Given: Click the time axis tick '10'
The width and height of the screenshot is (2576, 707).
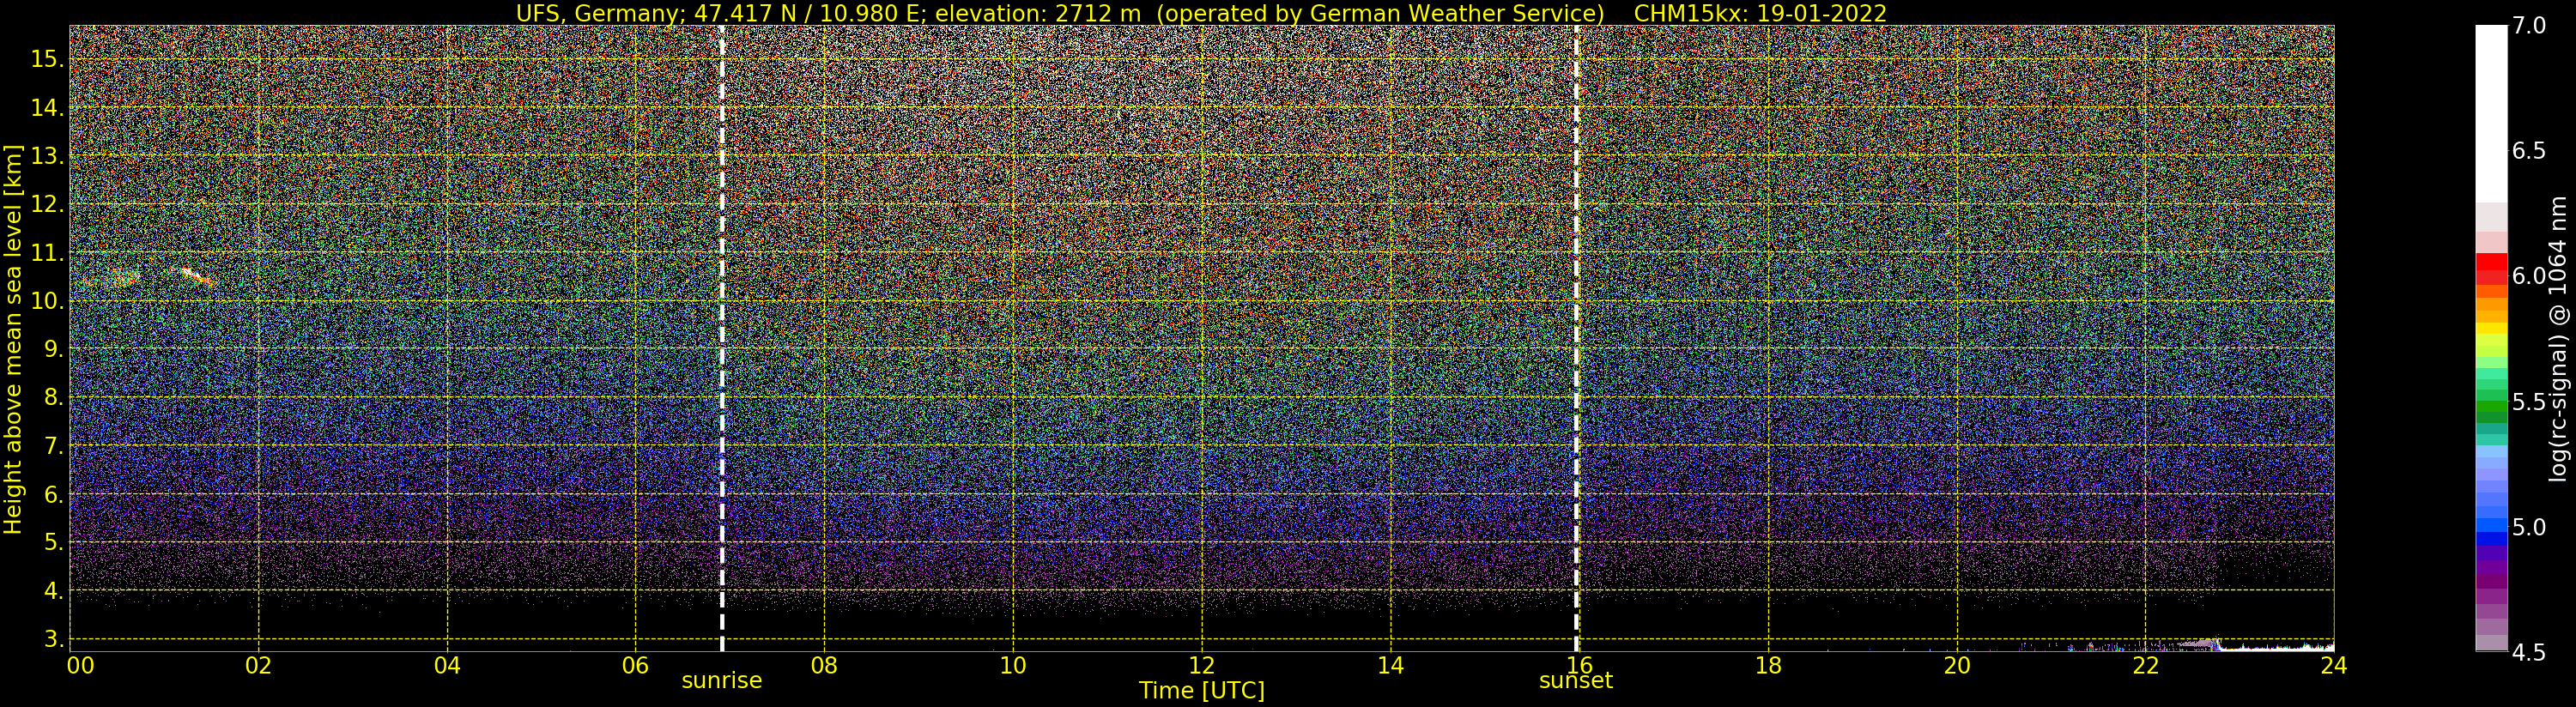Looking at the screenshot, I should tap(1013, 665).
